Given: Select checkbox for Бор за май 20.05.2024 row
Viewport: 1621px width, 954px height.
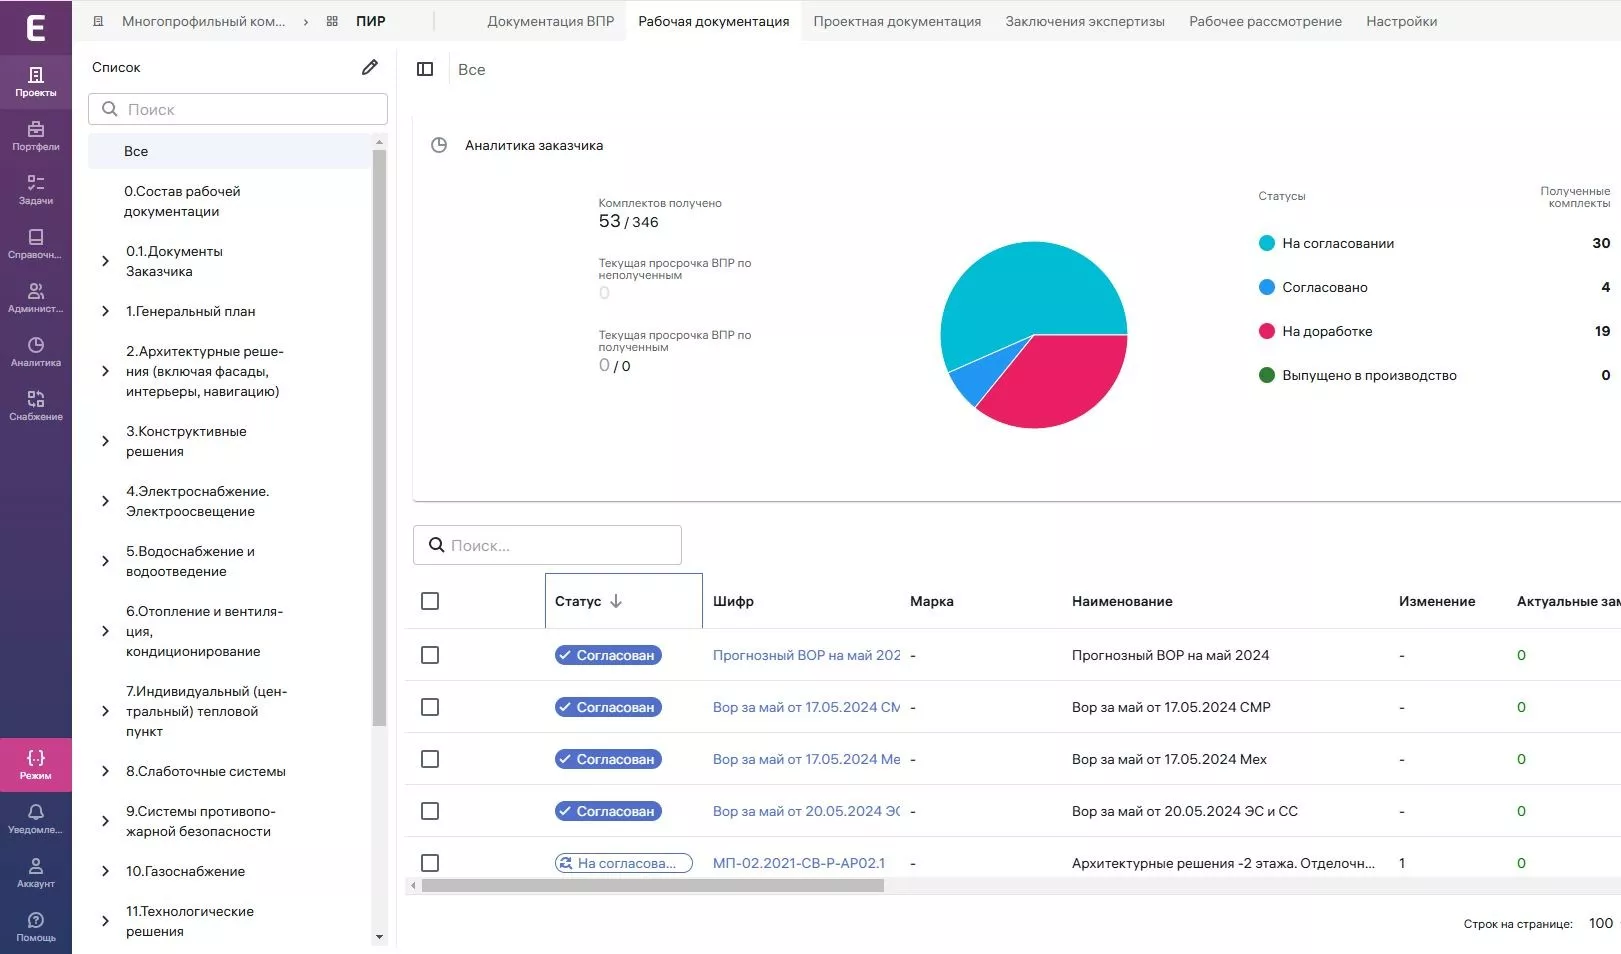Looking at the screenshot, I should click(x=430, y=811).
